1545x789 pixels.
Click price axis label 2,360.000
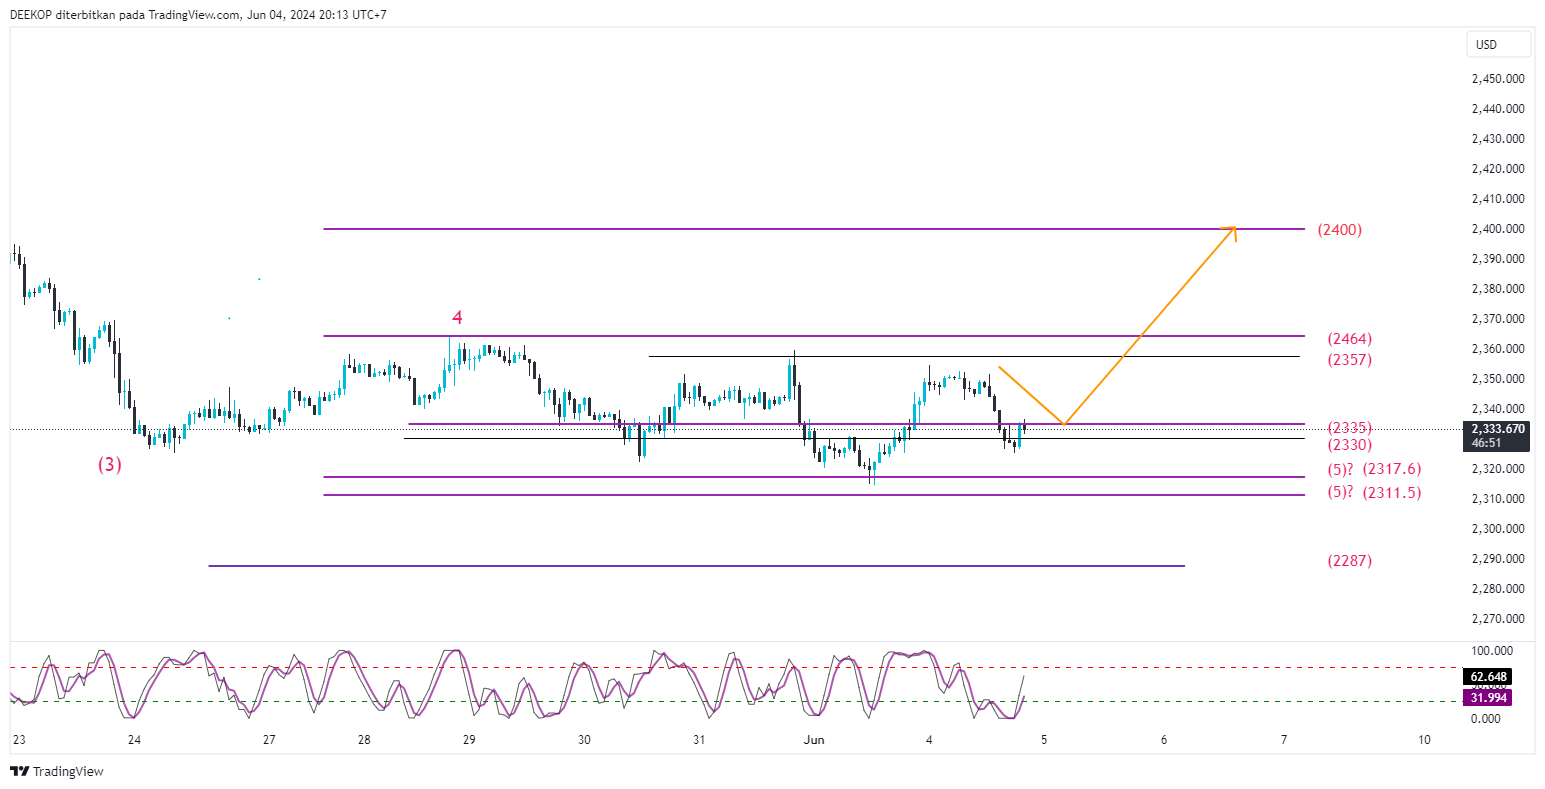pos(1498,349)
